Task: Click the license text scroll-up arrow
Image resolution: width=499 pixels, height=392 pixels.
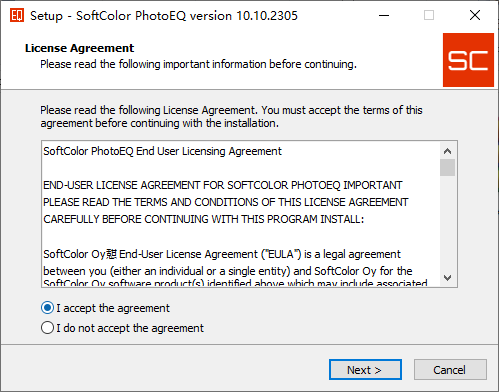Action: (x=447, y=151)
